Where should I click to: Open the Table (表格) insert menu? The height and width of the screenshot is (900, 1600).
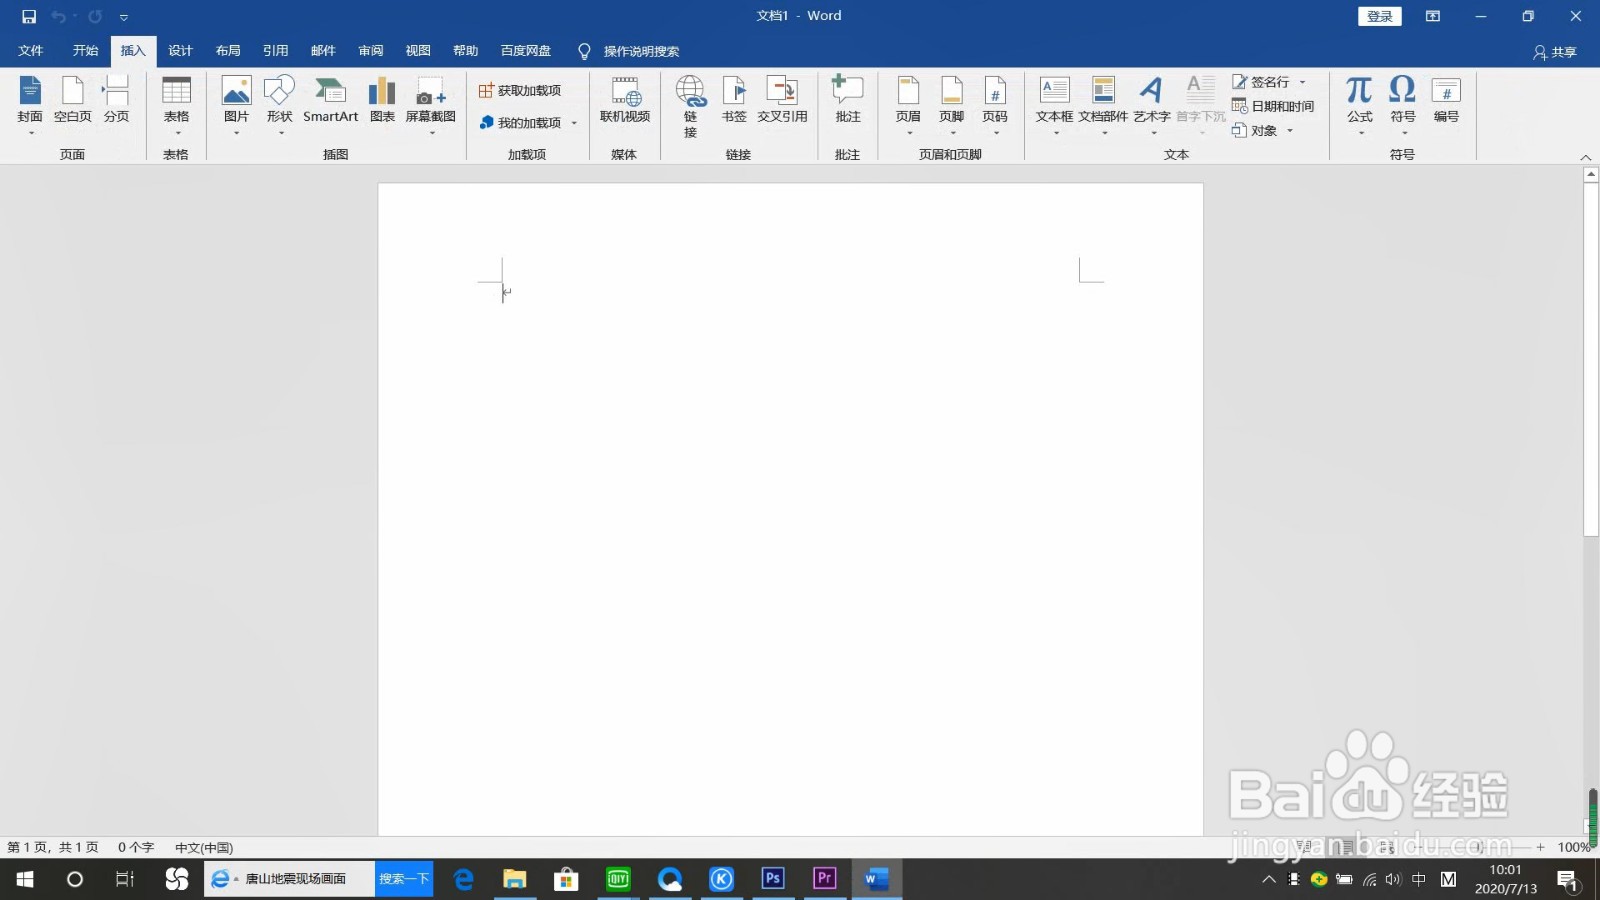(176, 105)
